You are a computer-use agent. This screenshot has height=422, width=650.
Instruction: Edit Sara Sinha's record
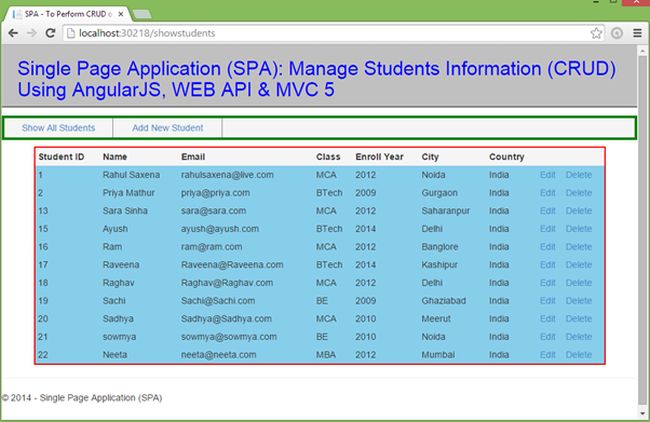(547, 211)
